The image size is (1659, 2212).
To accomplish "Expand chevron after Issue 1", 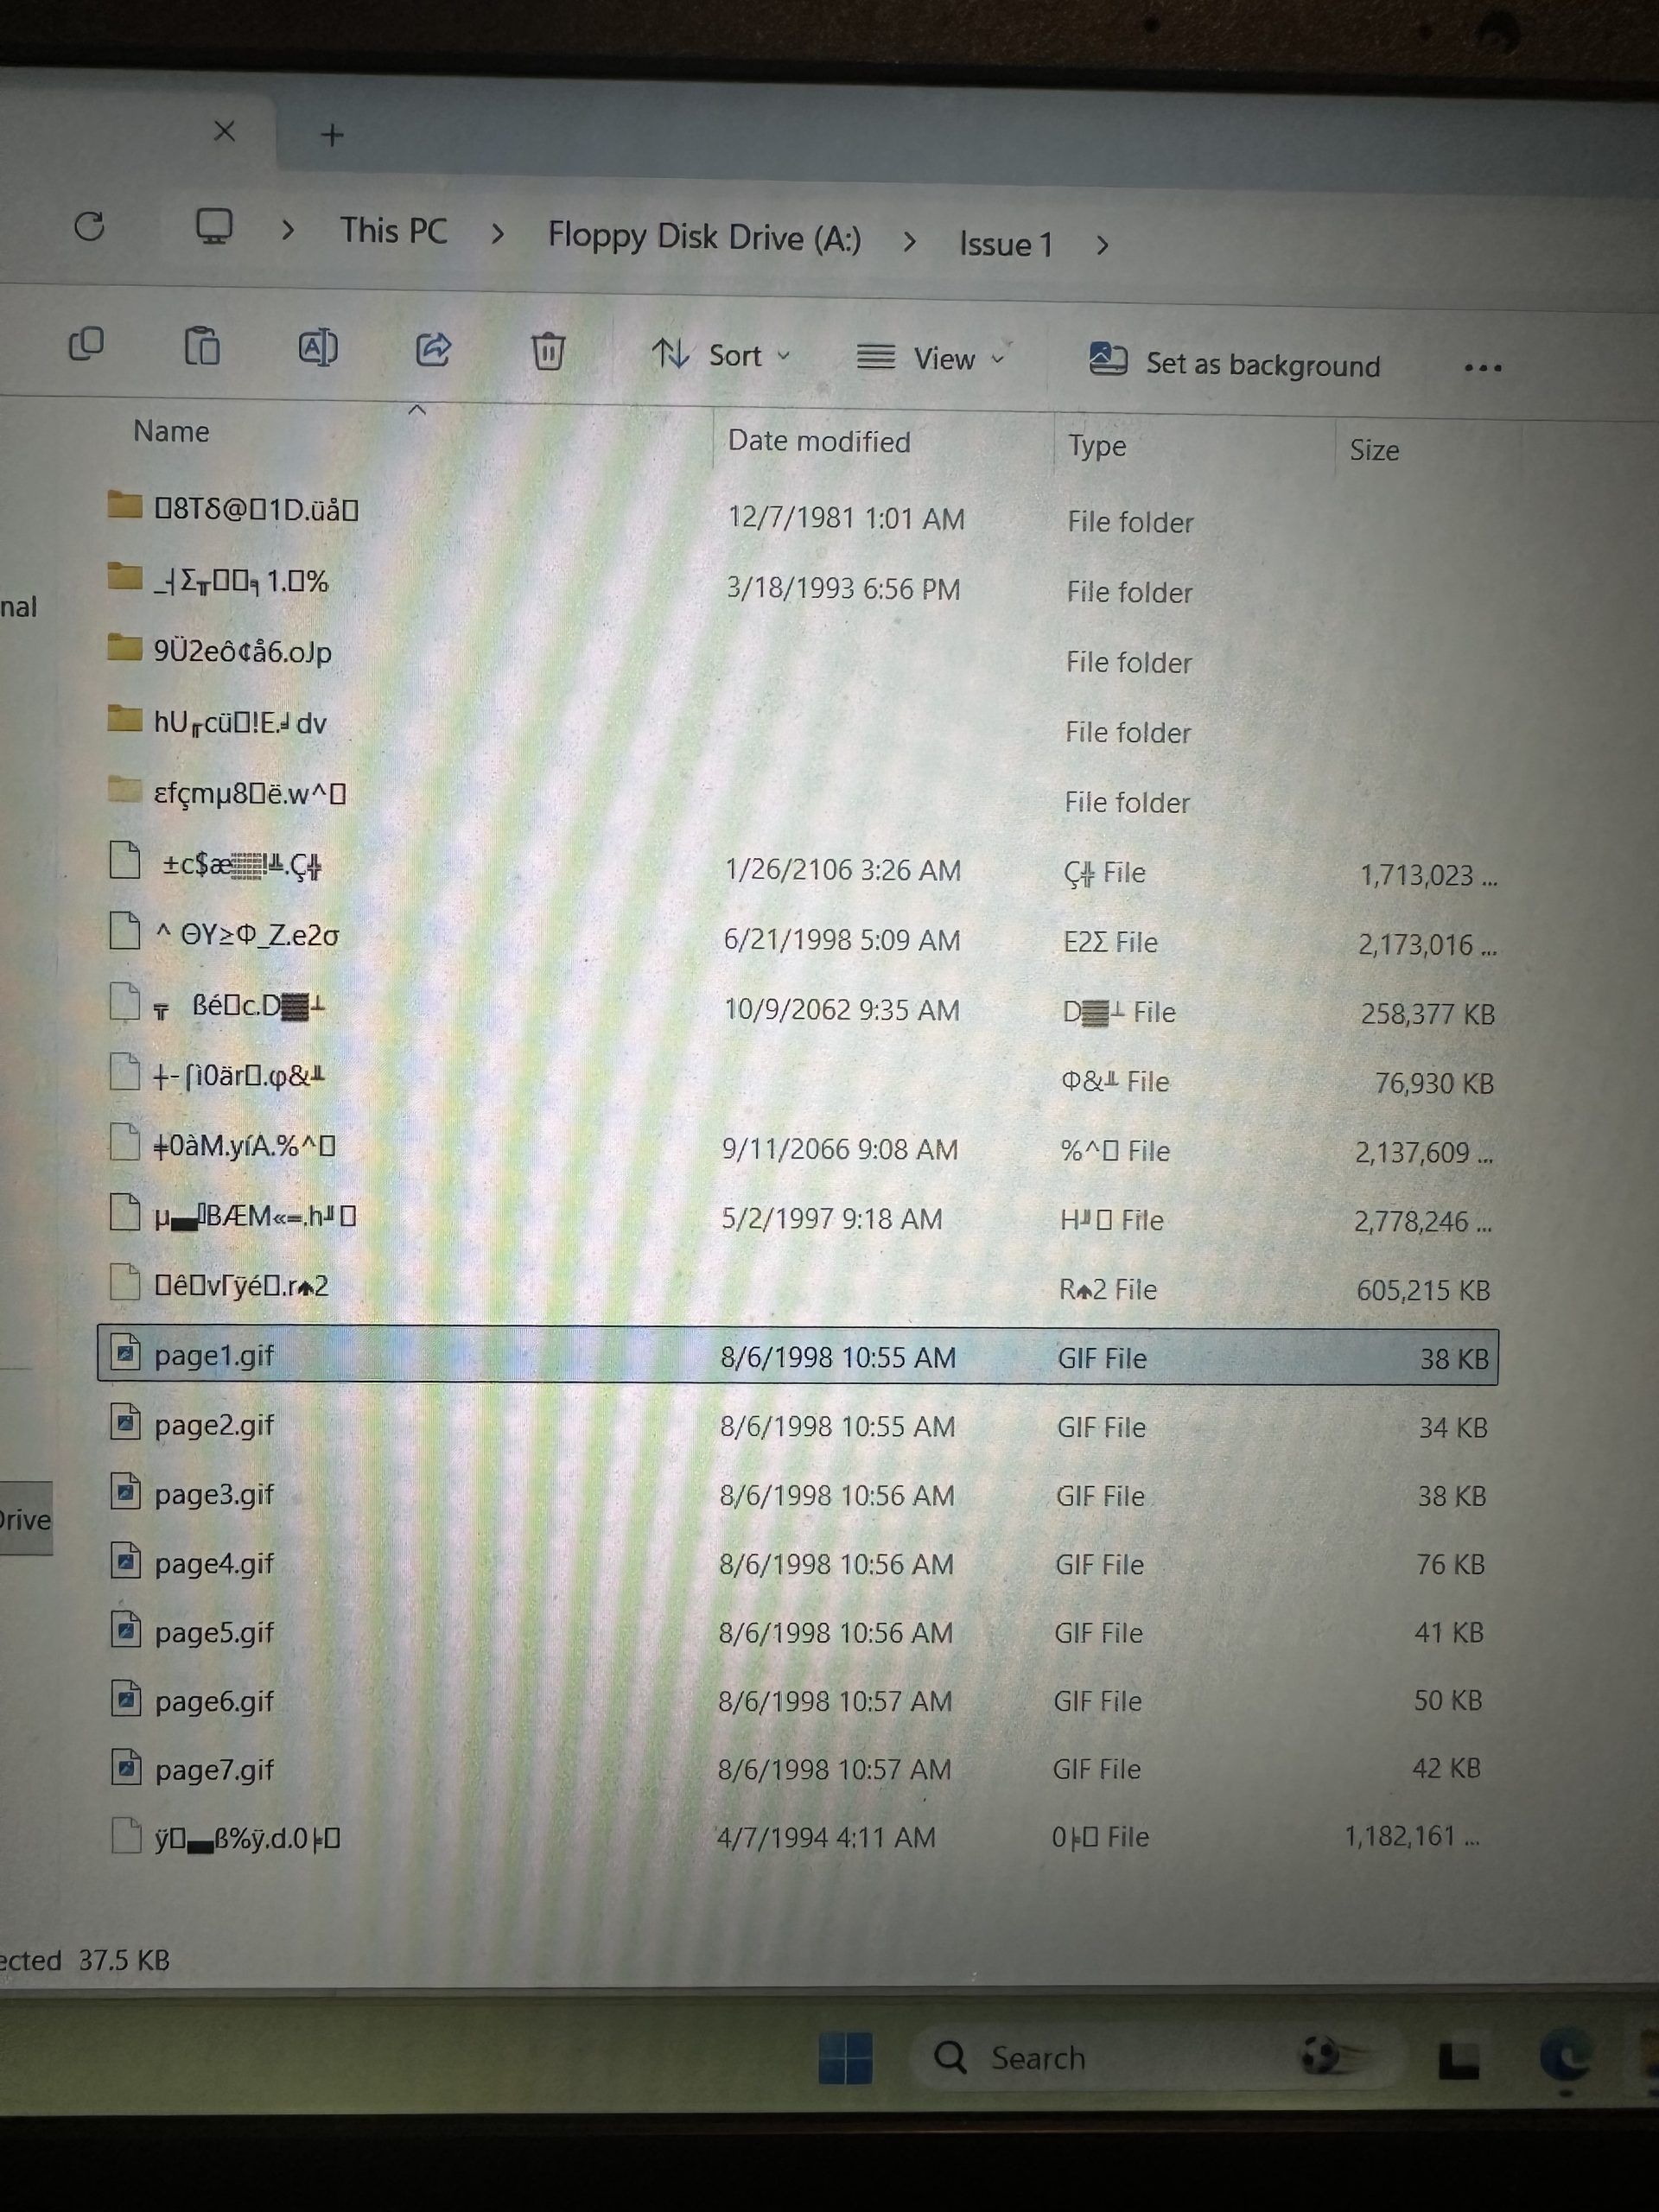I will tap(1102, 246).
